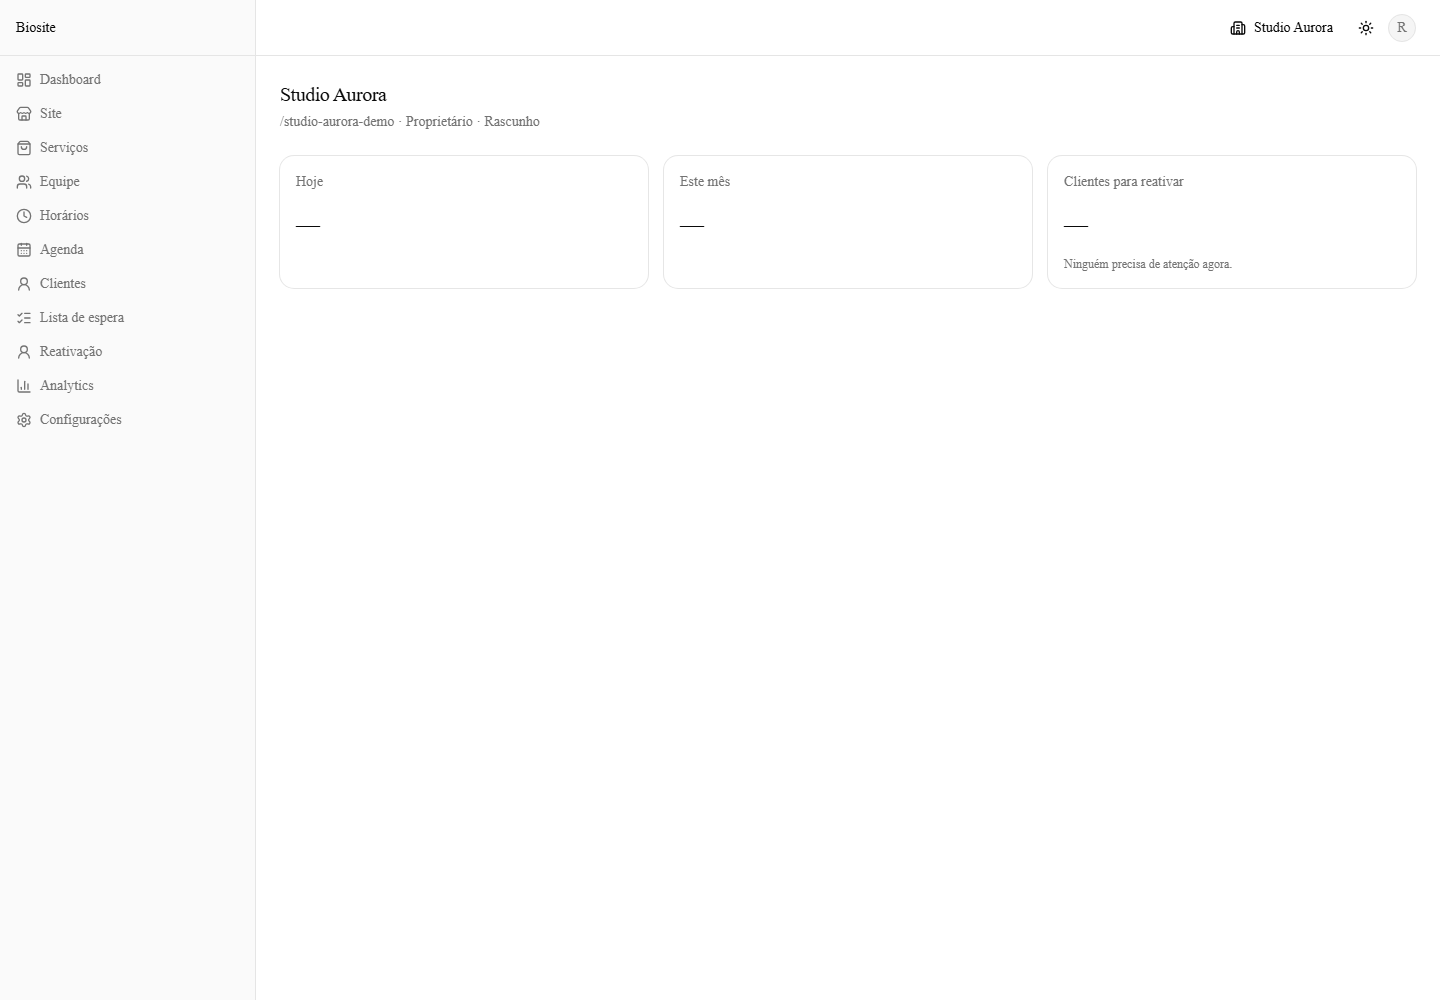Toggle the light/dark theme sun icon
Image resolution: width=1440 pixels, height=1000 pixels.
[1366, 28]
